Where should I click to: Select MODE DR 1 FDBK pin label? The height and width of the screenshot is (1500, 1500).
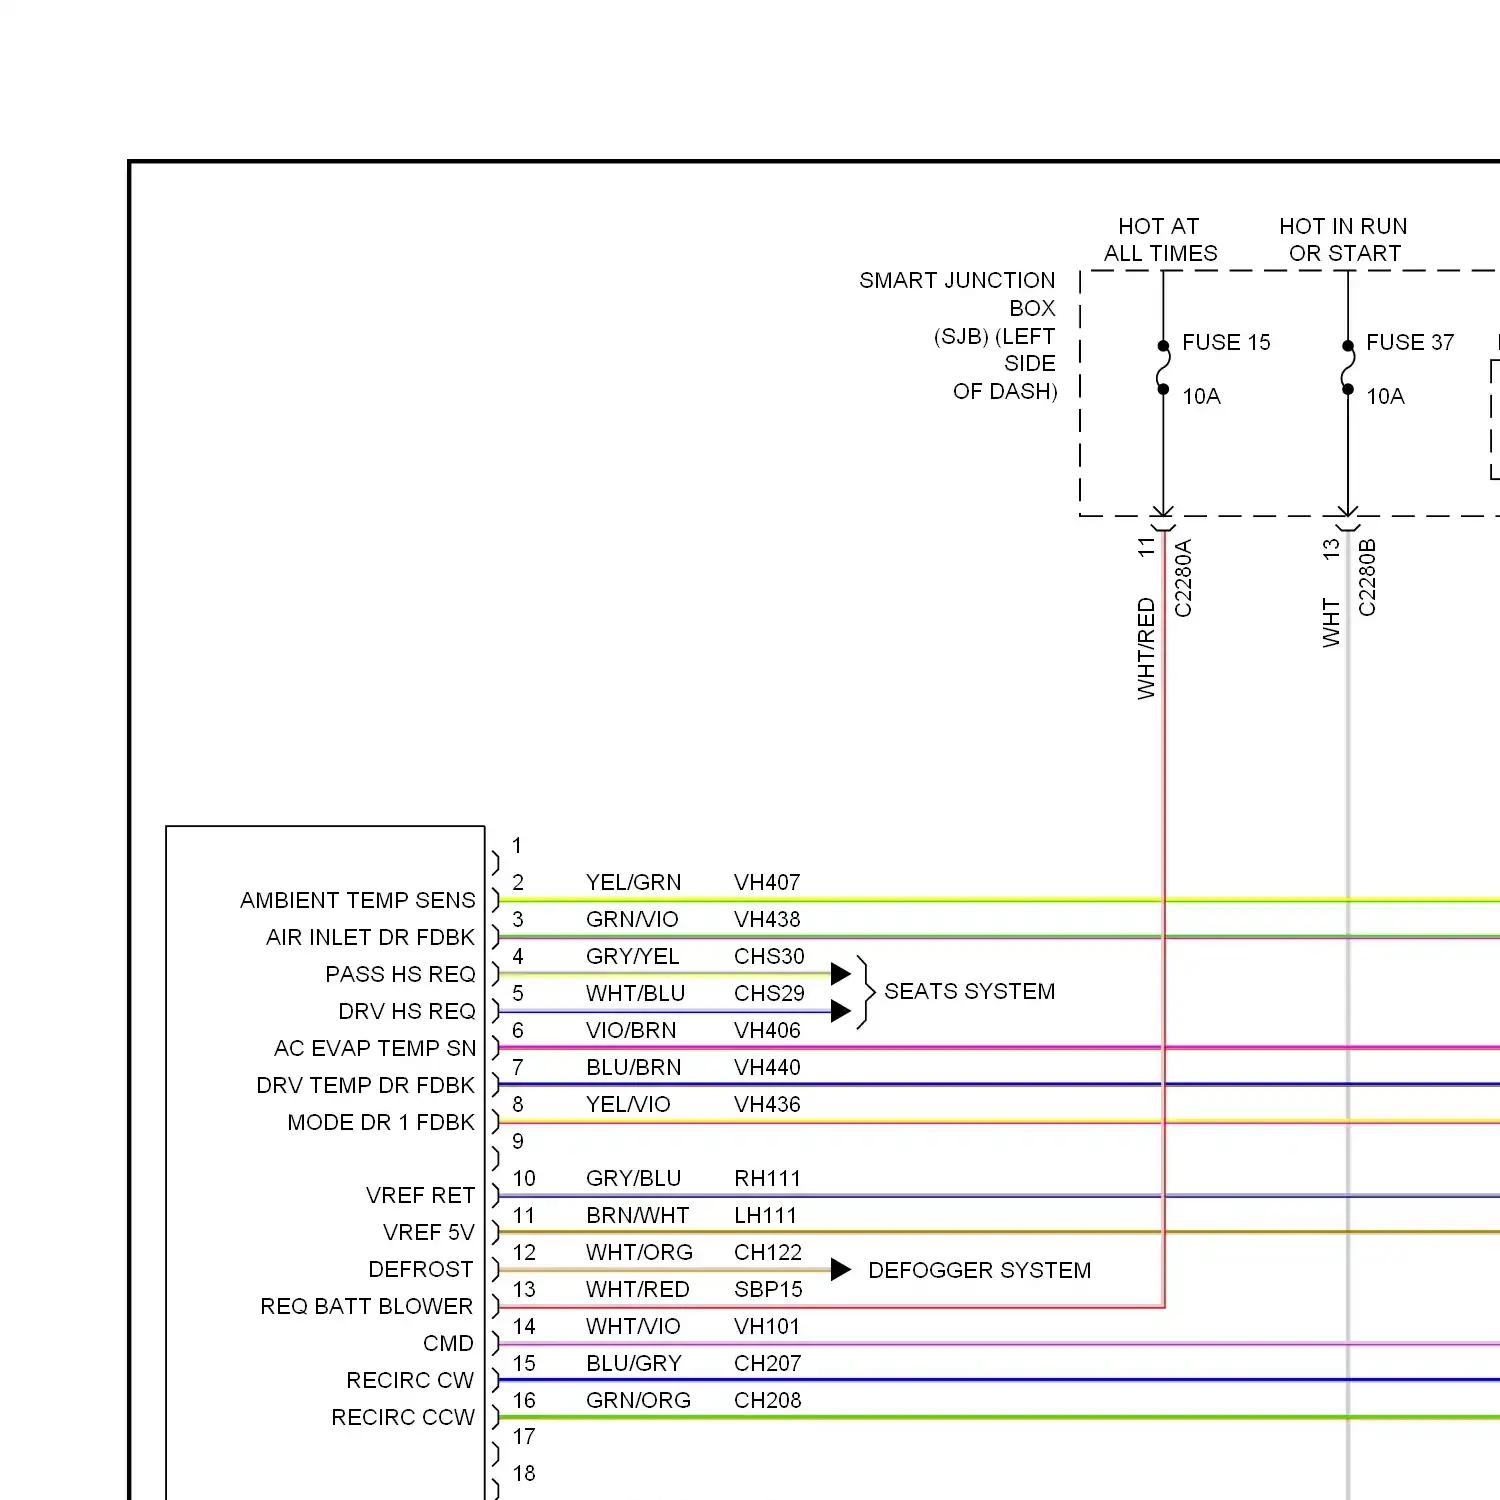(381, 1122)
